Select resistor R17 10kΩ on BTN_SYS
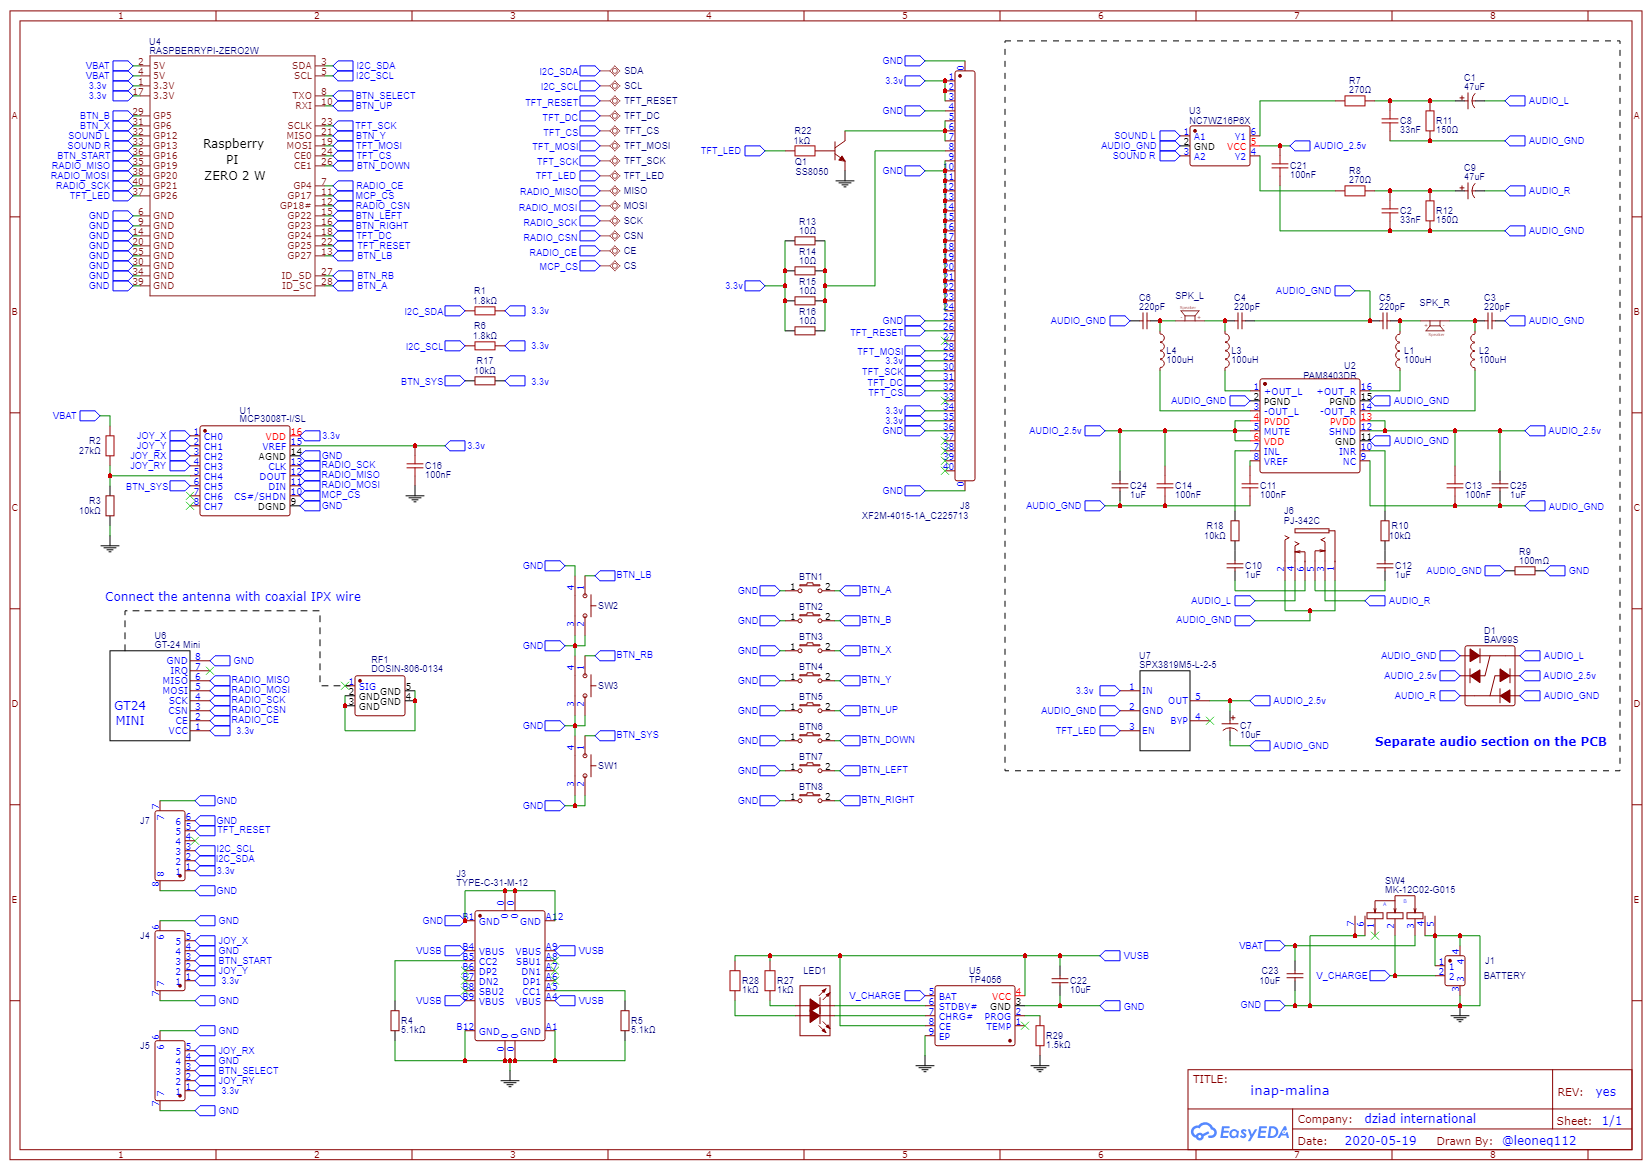This screenshot has height=1170, width=1652. tap(484, 380)
